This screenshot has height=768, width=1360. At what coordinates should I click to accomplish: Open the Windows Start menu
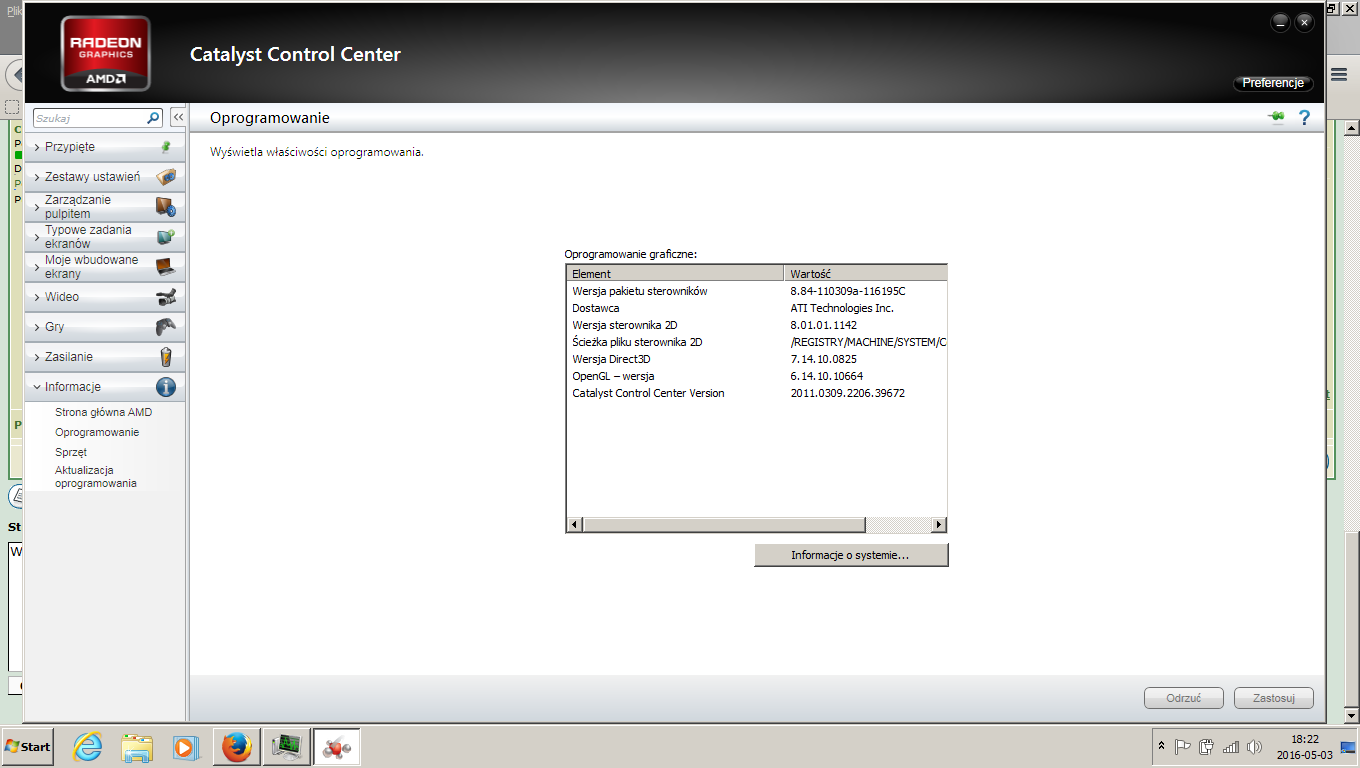[x=27, y=747]
